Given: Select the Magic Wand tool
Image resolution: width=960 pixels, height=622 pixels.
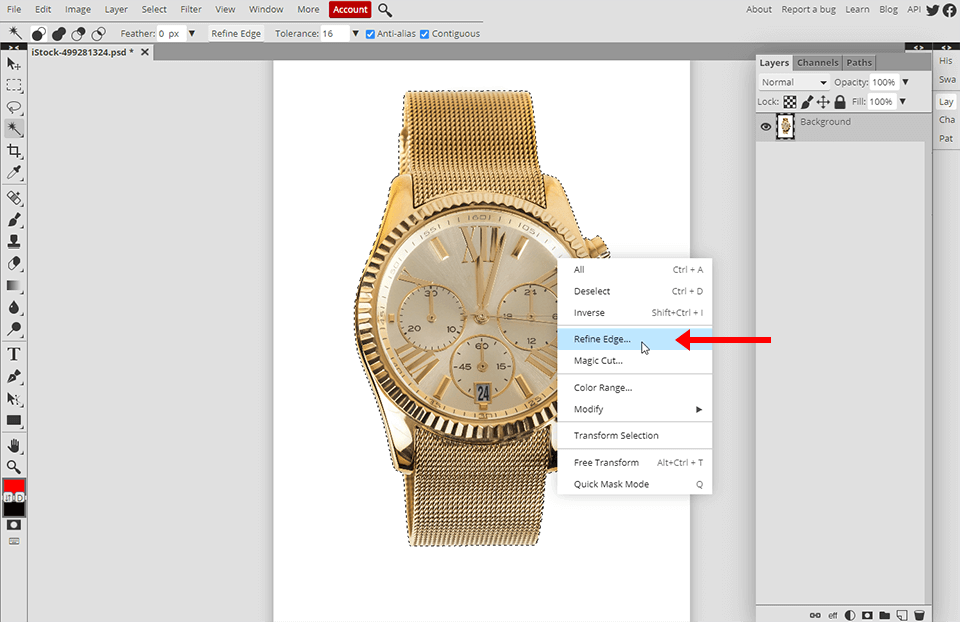Looking at the screenshot, I should (14, 128).
